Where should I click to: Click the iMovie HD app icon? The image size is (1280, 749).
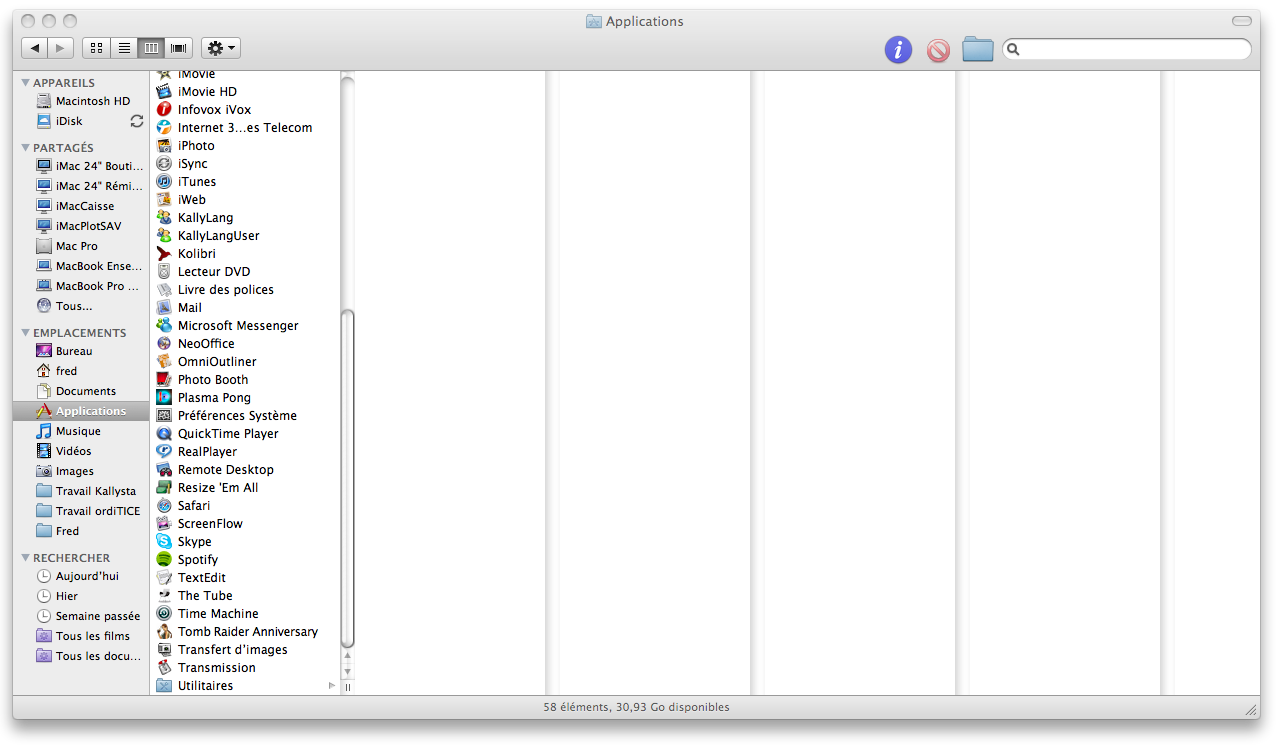point(165,92)
